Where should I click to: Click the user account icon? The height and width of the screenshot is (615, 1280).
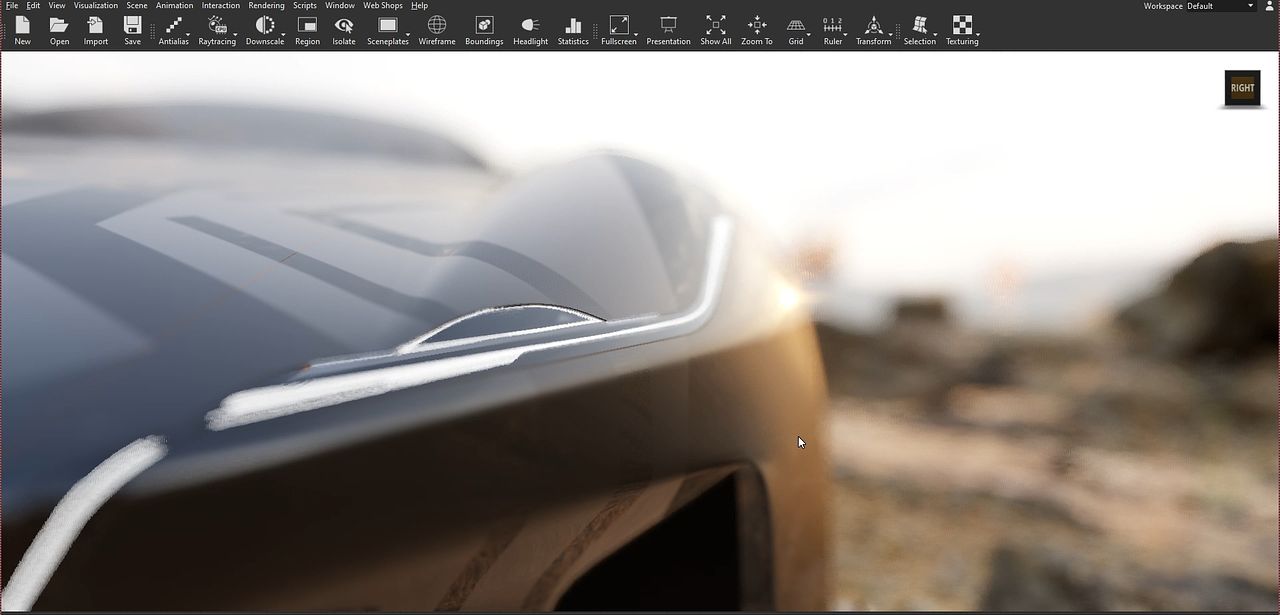(x=1270, y=6)
